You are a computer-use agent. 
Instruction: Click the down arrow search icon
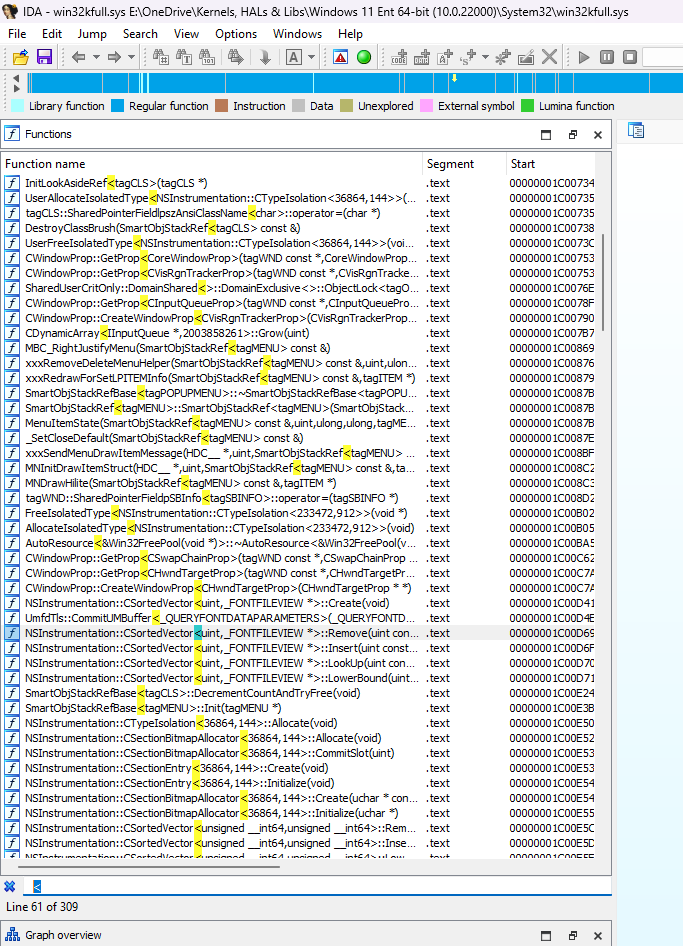(265, 57)
